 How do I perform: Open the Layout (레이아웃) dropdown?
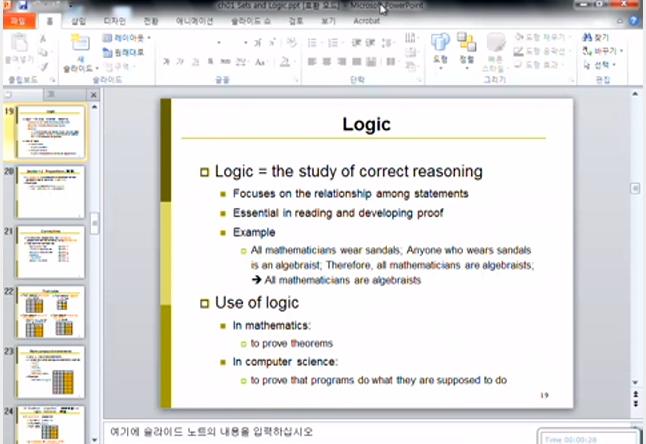[x=125, y=38]
